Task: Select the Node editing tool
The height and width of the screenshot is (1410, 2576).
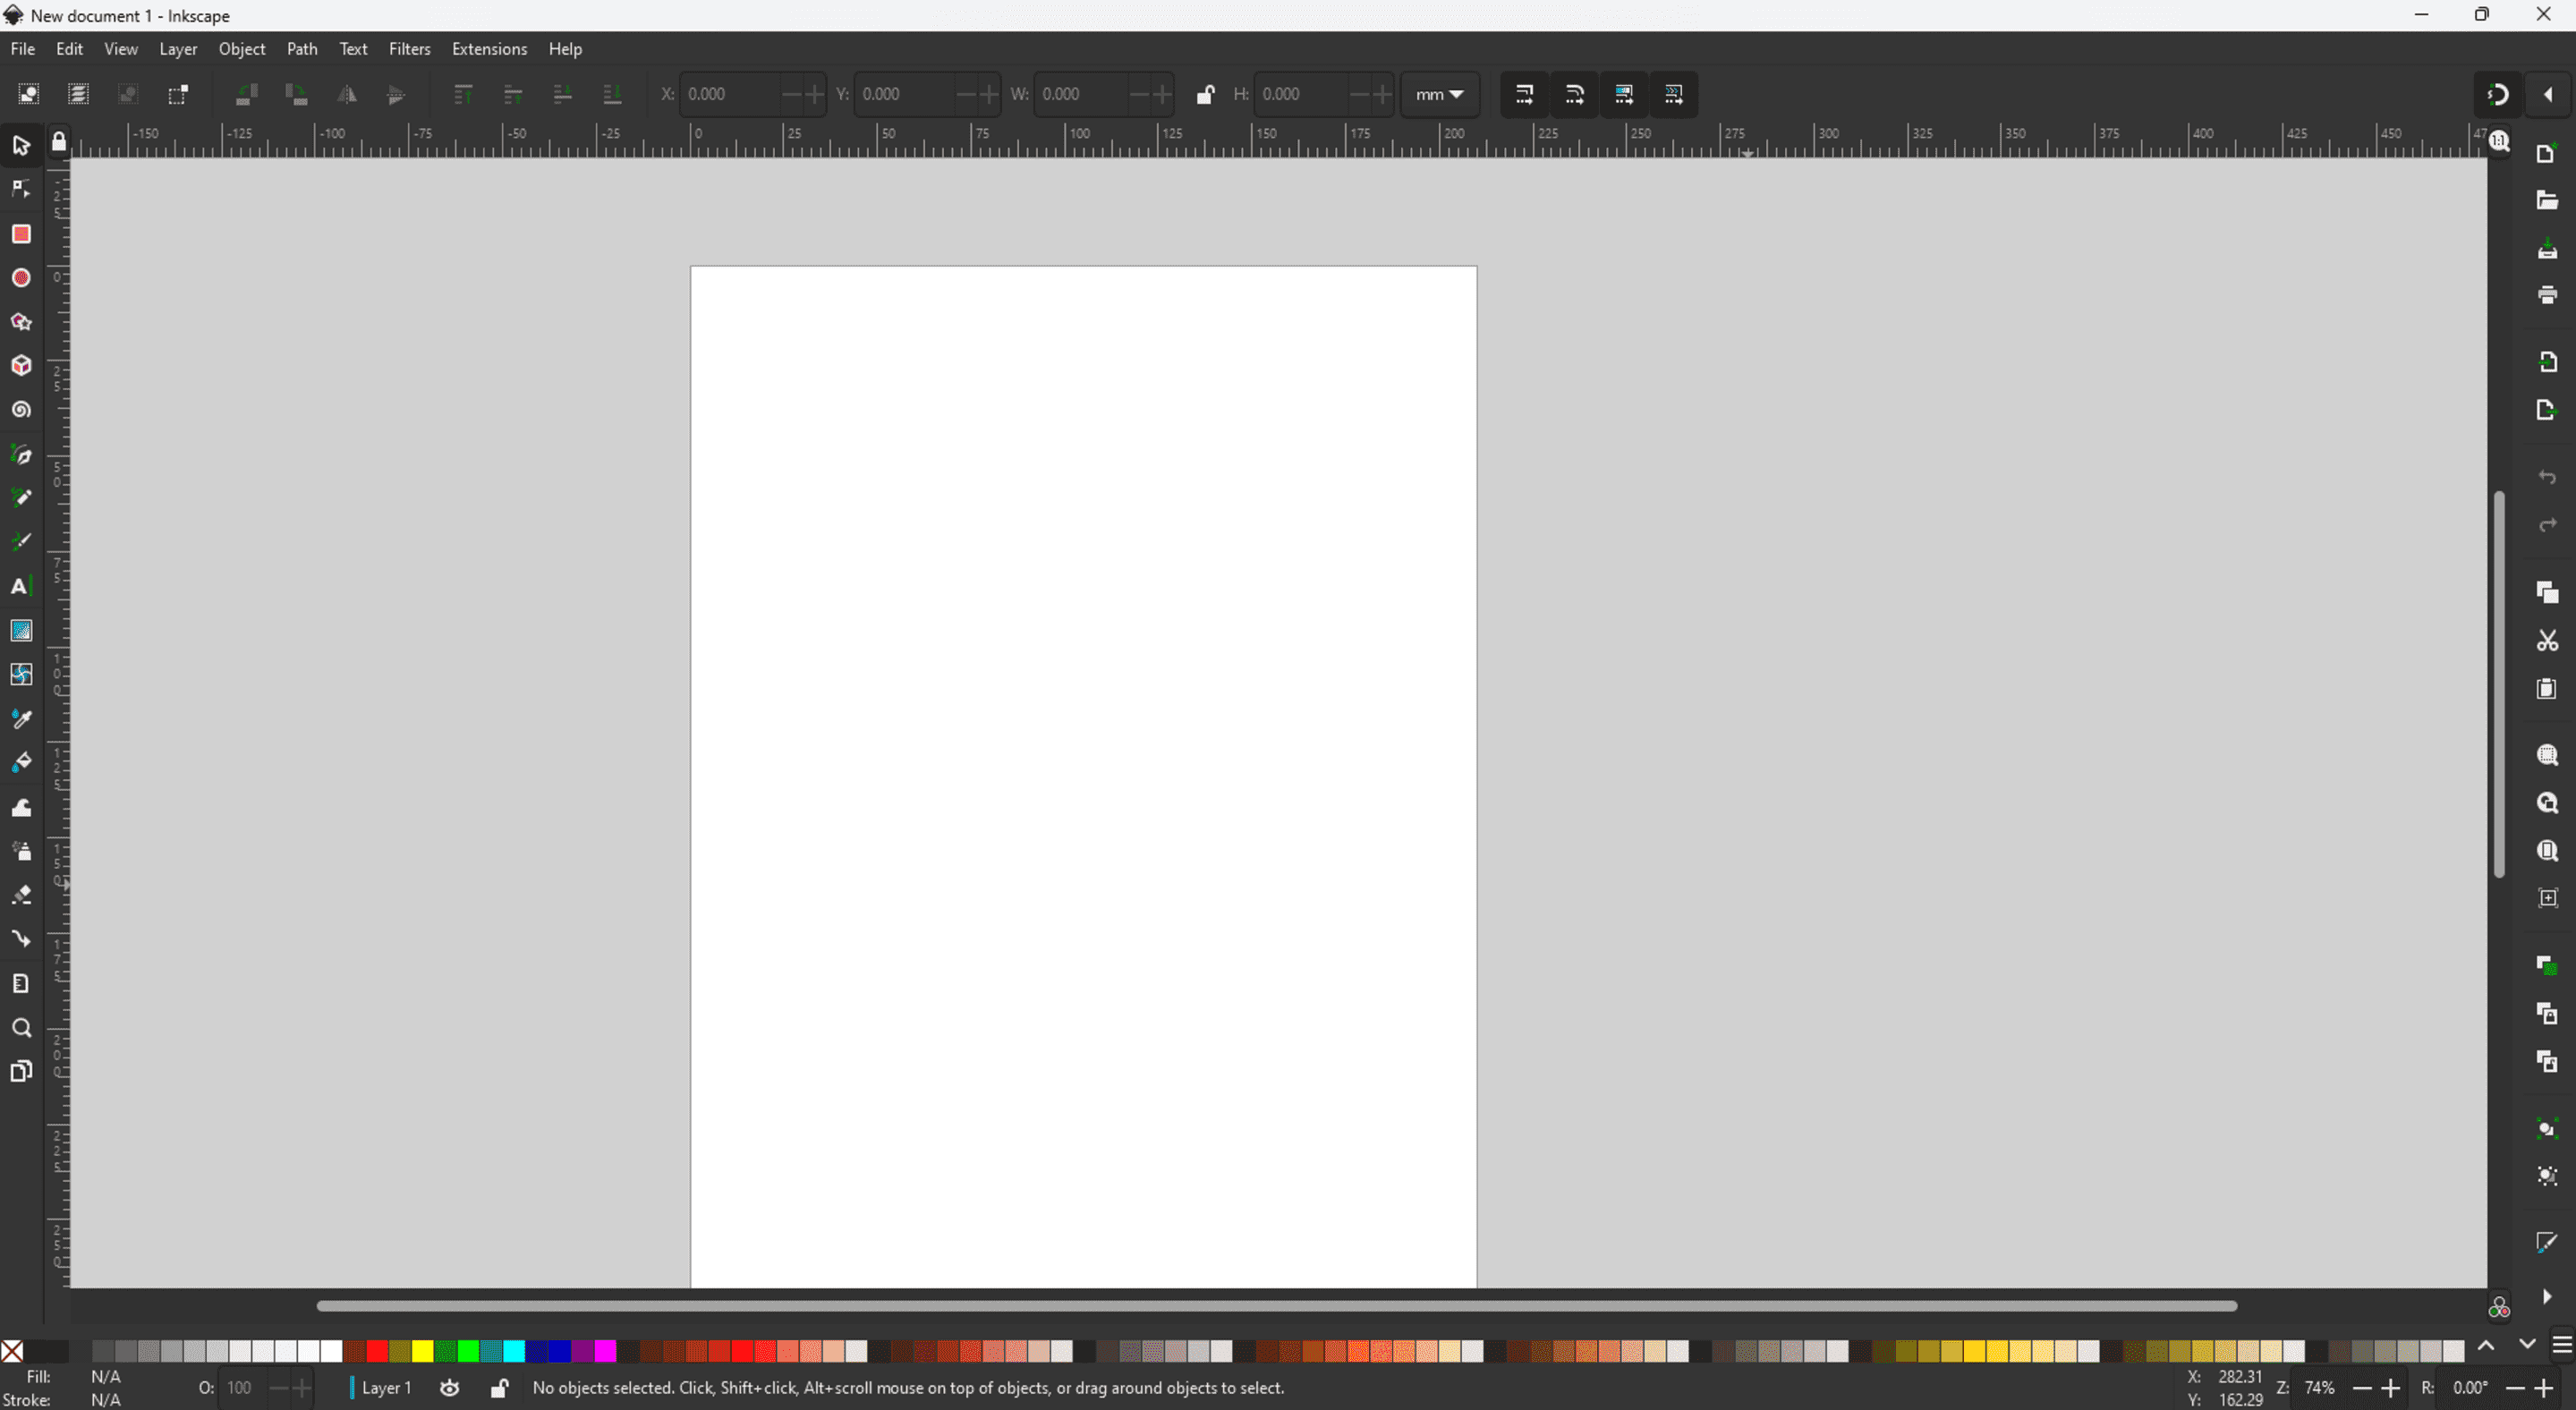Action: pyautogui.click(x=21, y=190)
